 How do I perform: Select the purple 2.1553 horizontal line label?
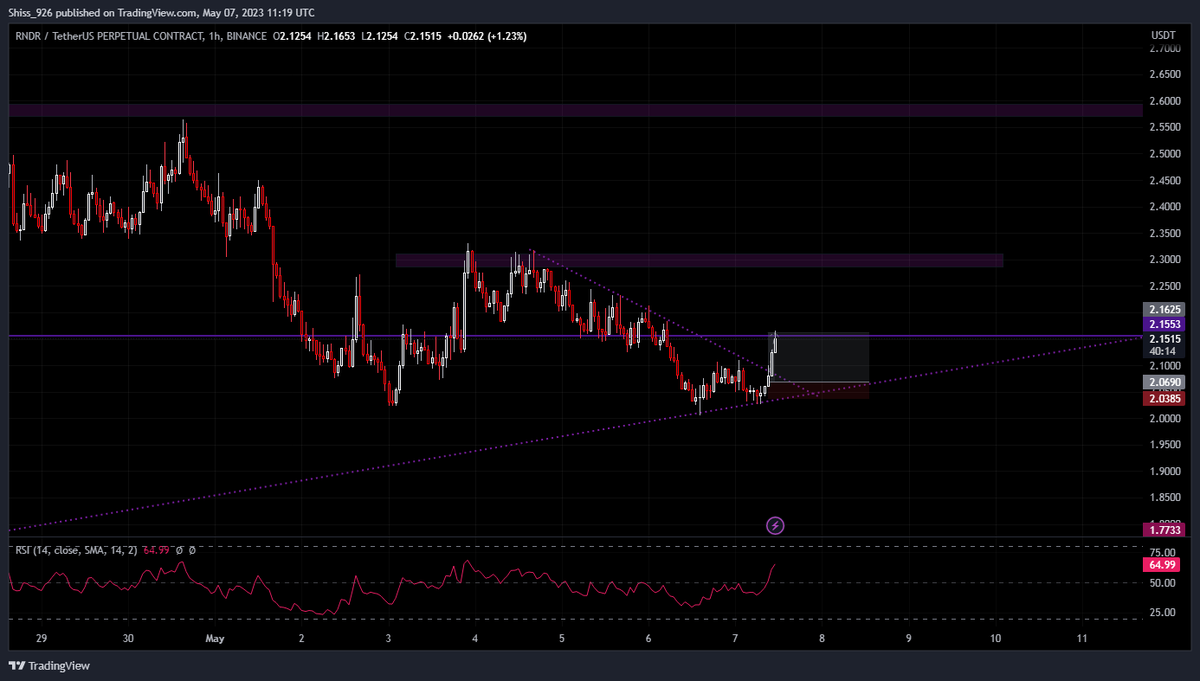coord(1163,326)
